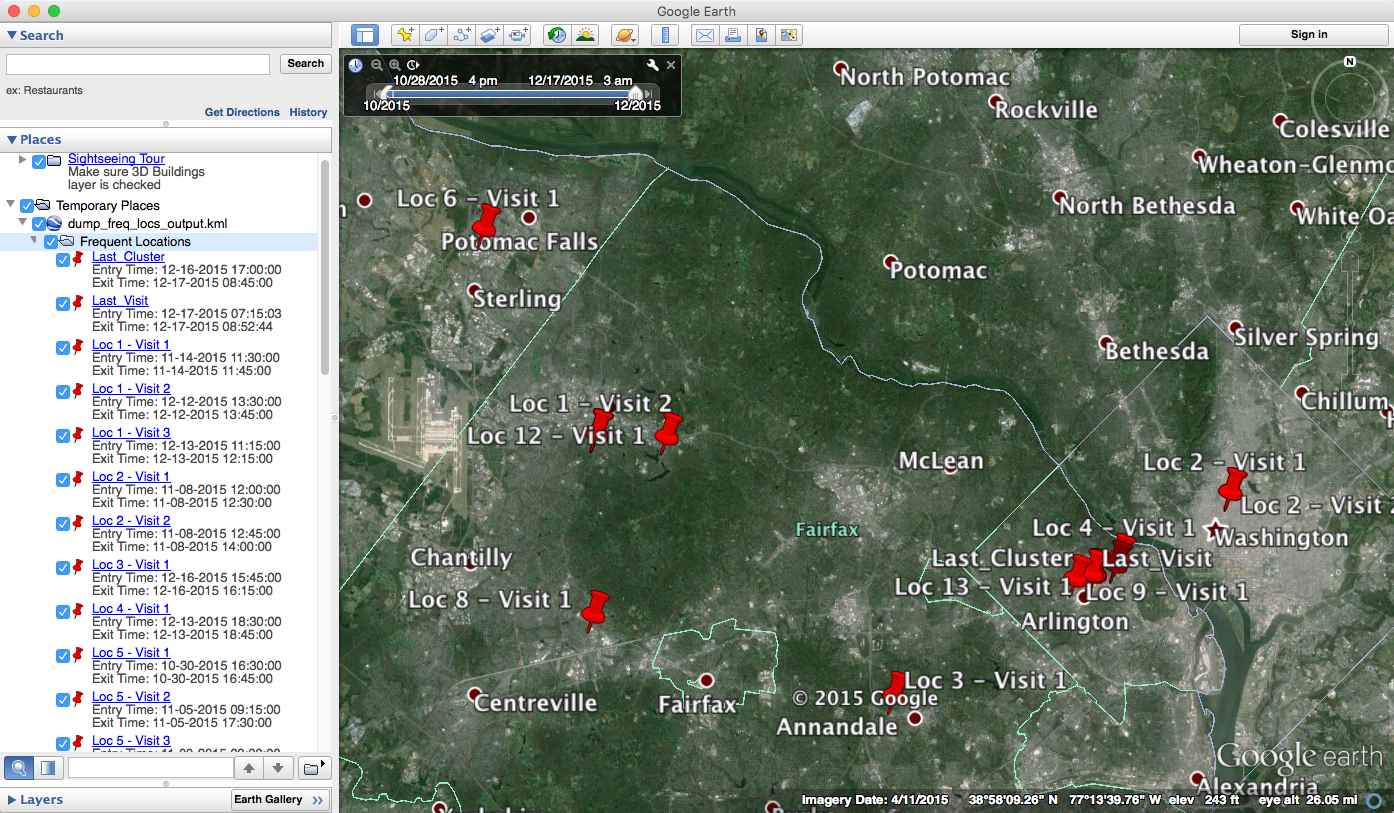Open the Loc 3 - Visit 1 link

tap(131, 565)
